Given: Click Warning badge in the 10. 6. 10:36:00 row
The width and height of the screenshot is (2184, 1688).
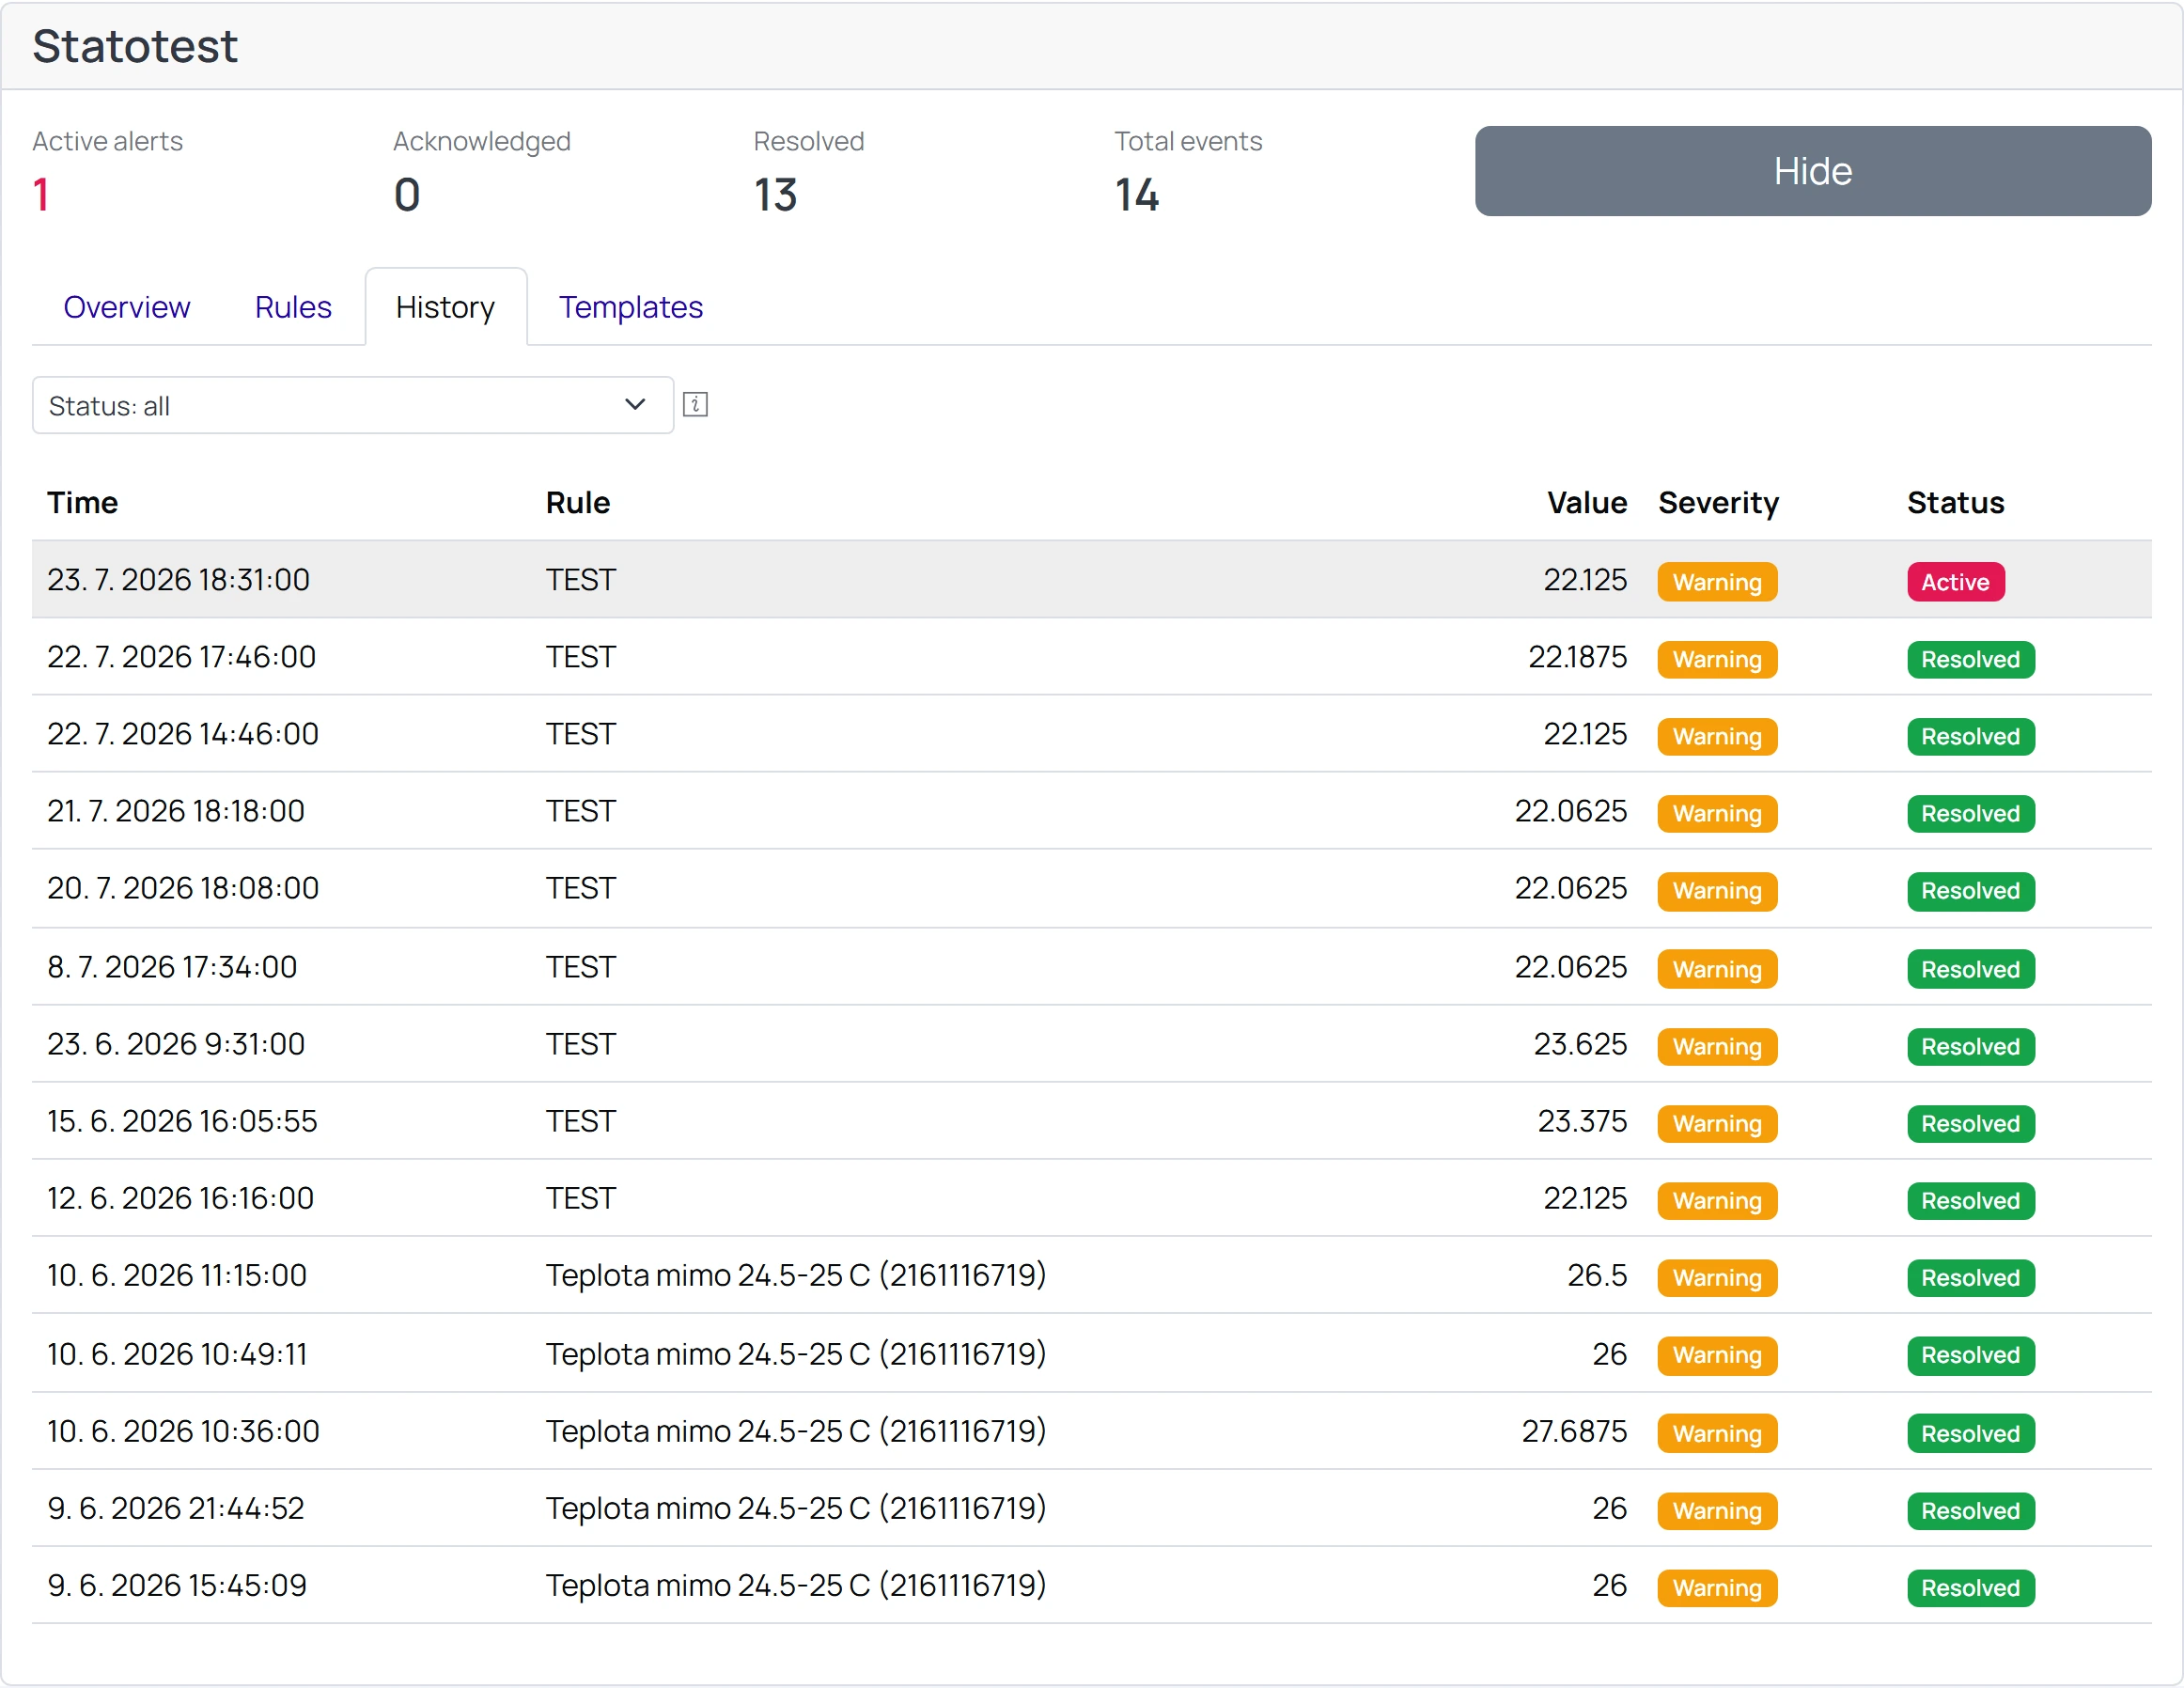Looking at the screenshot, I should [x=1717, y=1433].
